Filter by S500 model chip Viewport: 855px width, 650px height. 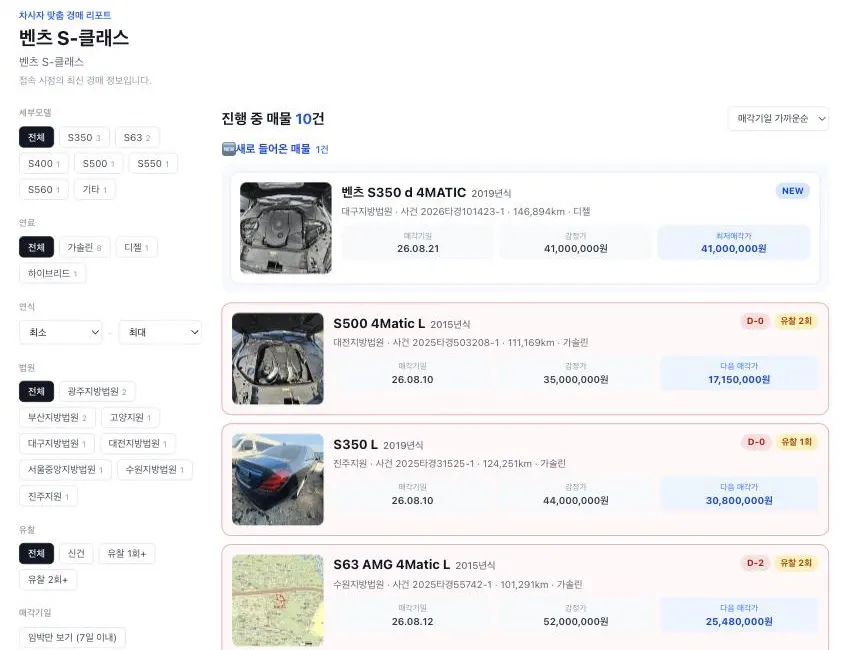click(x=98, y=164)
